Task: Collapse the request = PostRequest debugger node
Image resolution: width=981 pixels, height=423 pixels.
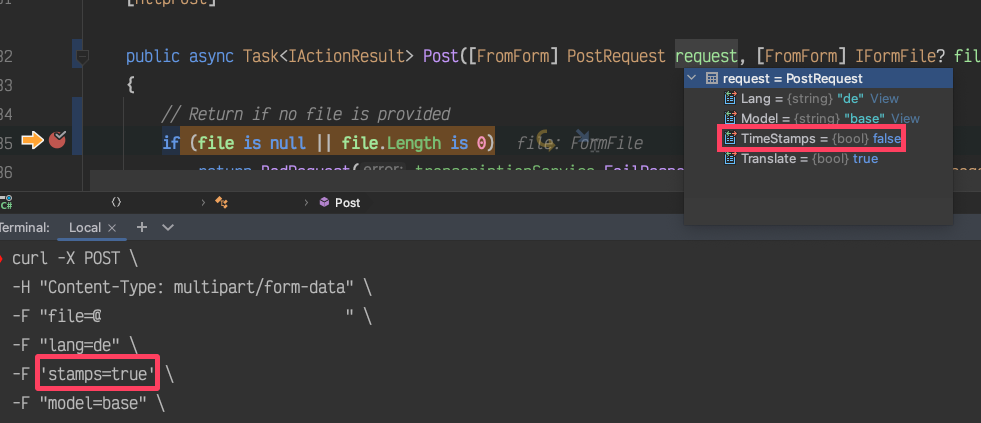Action: 691,78
